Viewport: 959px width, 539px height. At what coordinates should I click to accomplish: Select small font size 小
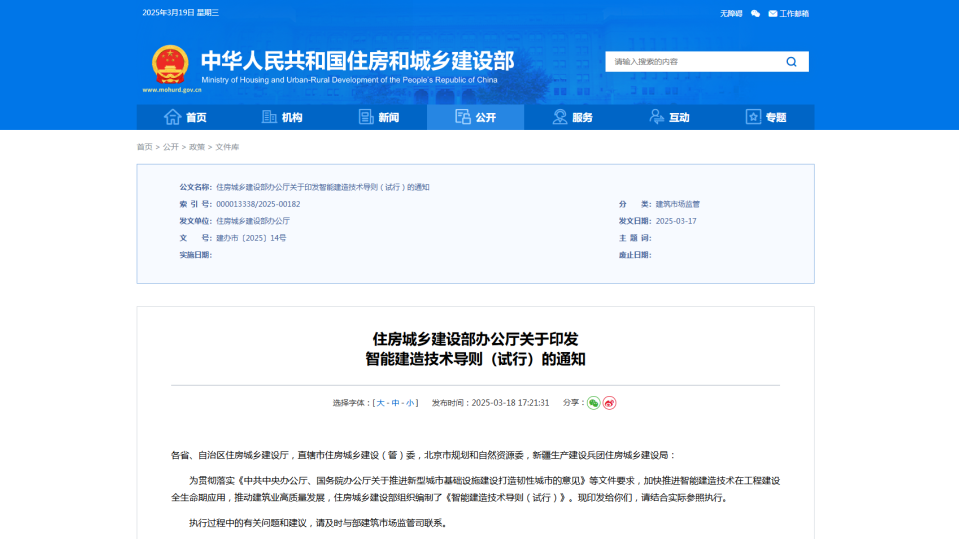coord(409,403)
